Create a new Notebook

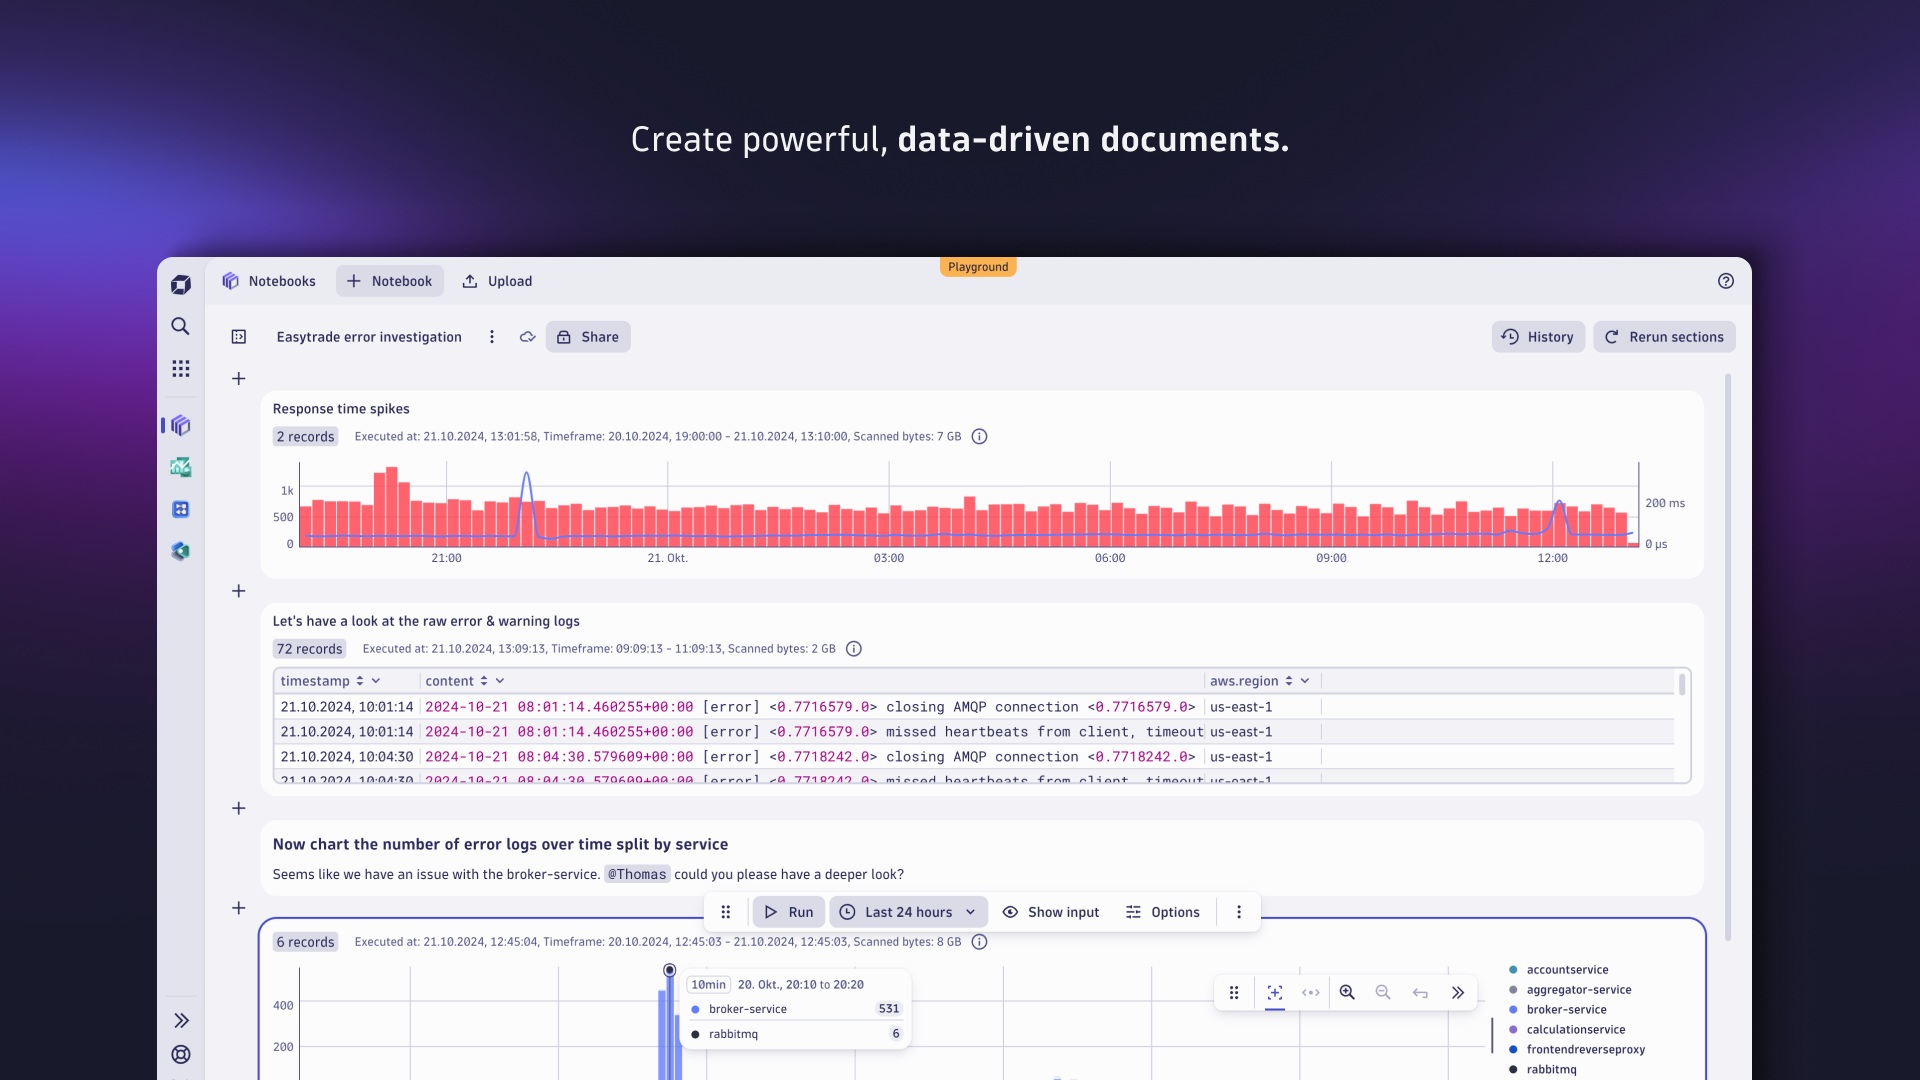point(390,281)
